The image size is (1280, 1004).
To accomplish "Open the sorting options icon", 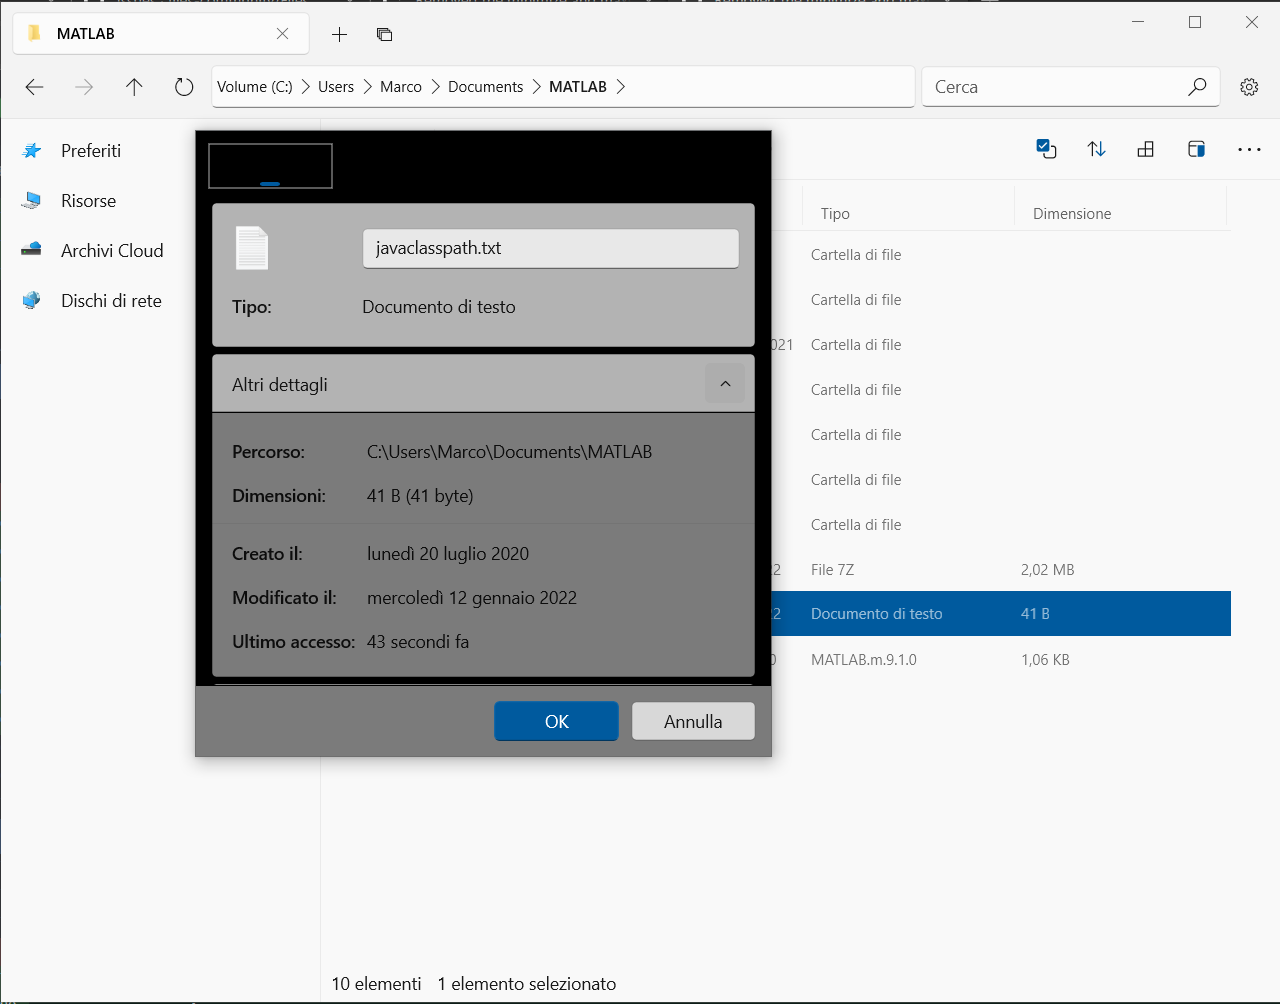I will tap(1096, 148).
